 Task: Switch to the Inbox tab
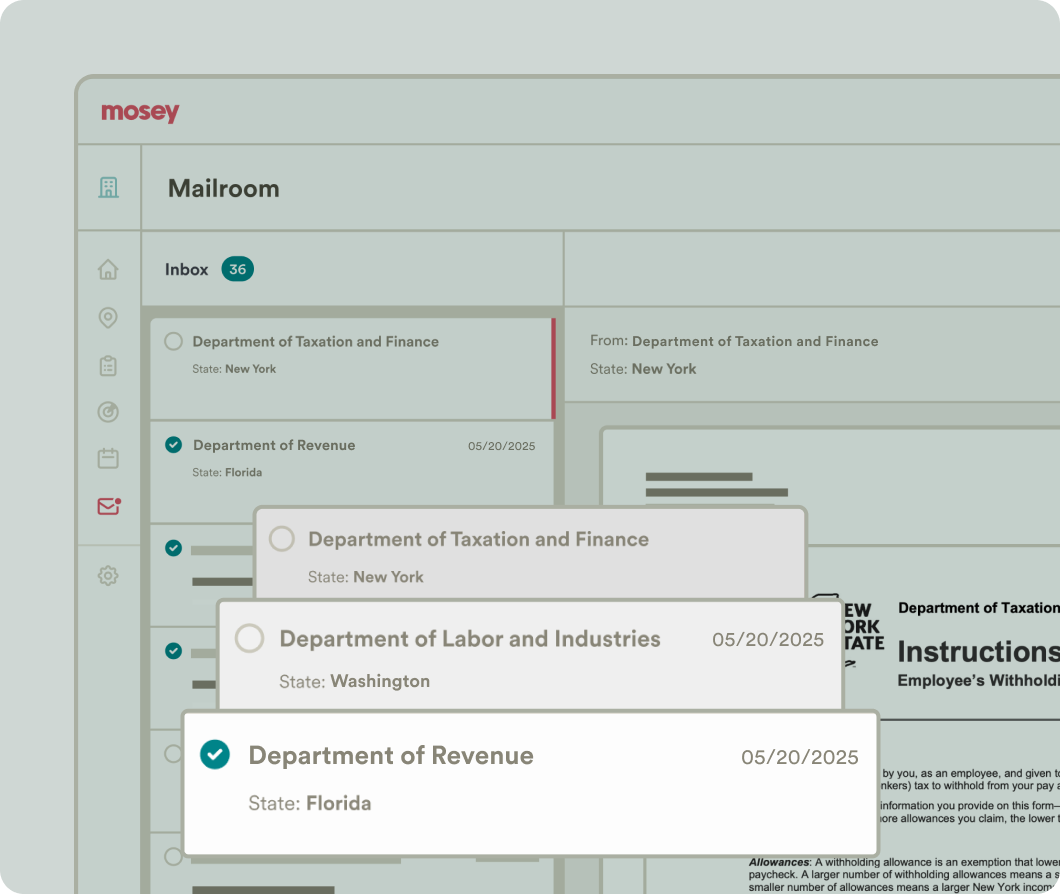[186, 269]
